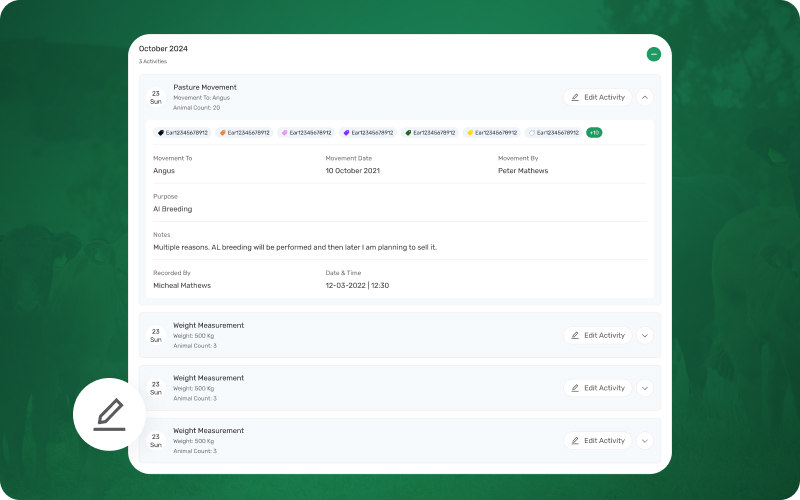800x500 pixels.
Task: Expand the first Weight Measurement activity
Action: point(644,335)
